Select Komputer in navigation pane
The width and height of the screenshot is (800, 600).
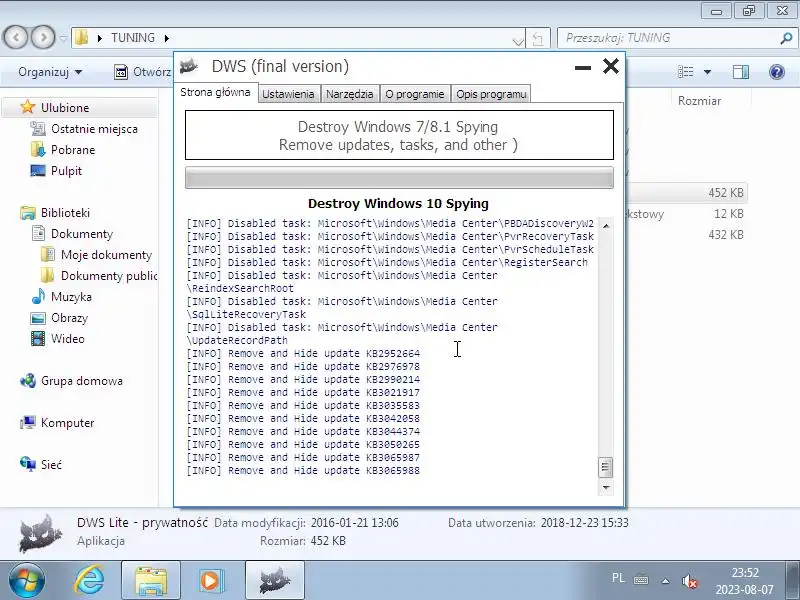pyautogui.click(x=67, y=423)
